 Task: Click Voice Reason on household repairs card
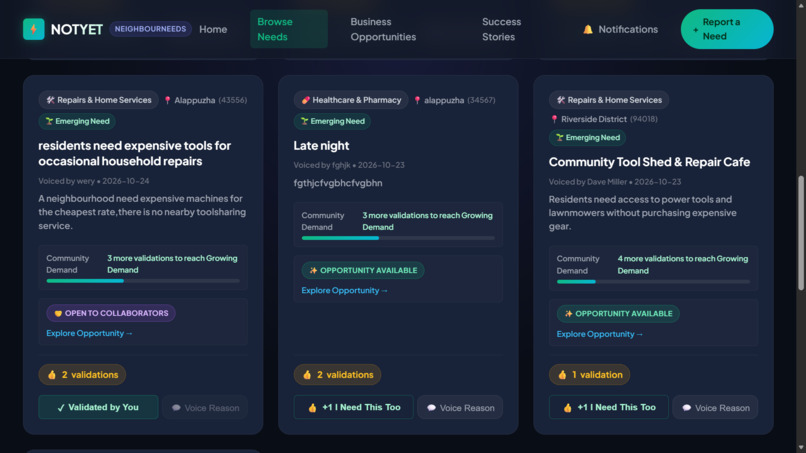click(x=205, y=407)
